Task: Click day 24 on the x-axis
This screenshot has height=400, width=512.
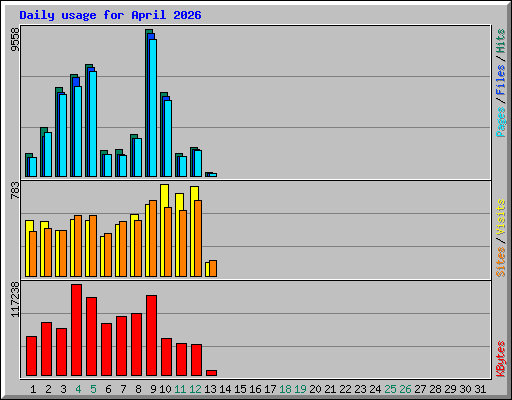Action: click(375, 389)
